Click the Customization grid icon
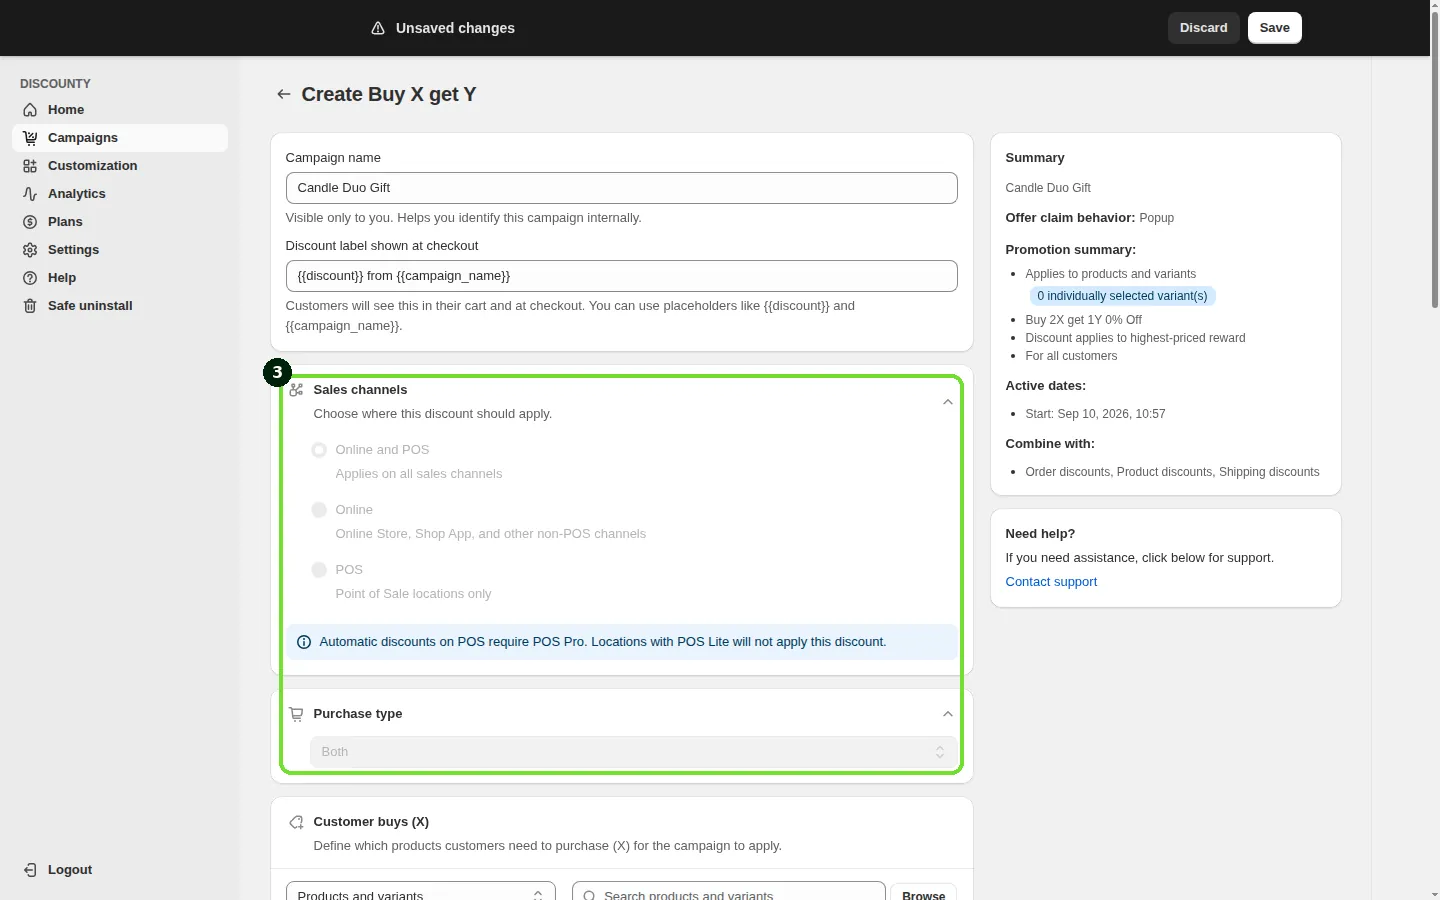 pyautogui.click(x=30, y=166)
